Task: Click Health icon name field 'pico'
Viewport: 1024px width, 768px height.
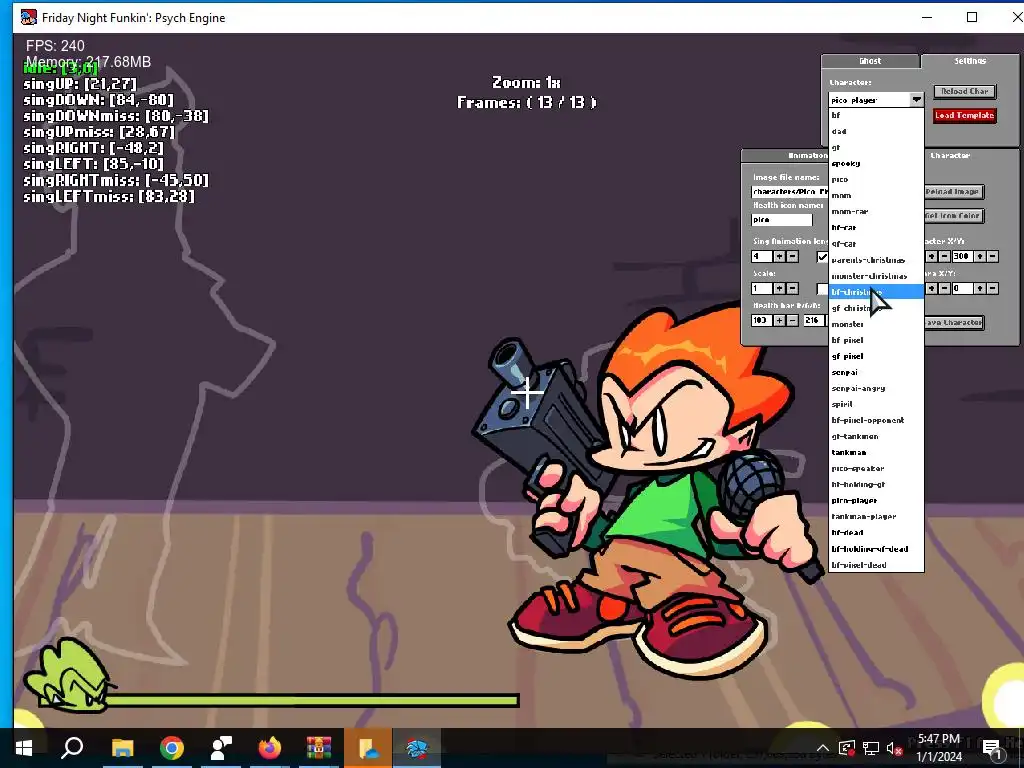Action: [782, 220]
